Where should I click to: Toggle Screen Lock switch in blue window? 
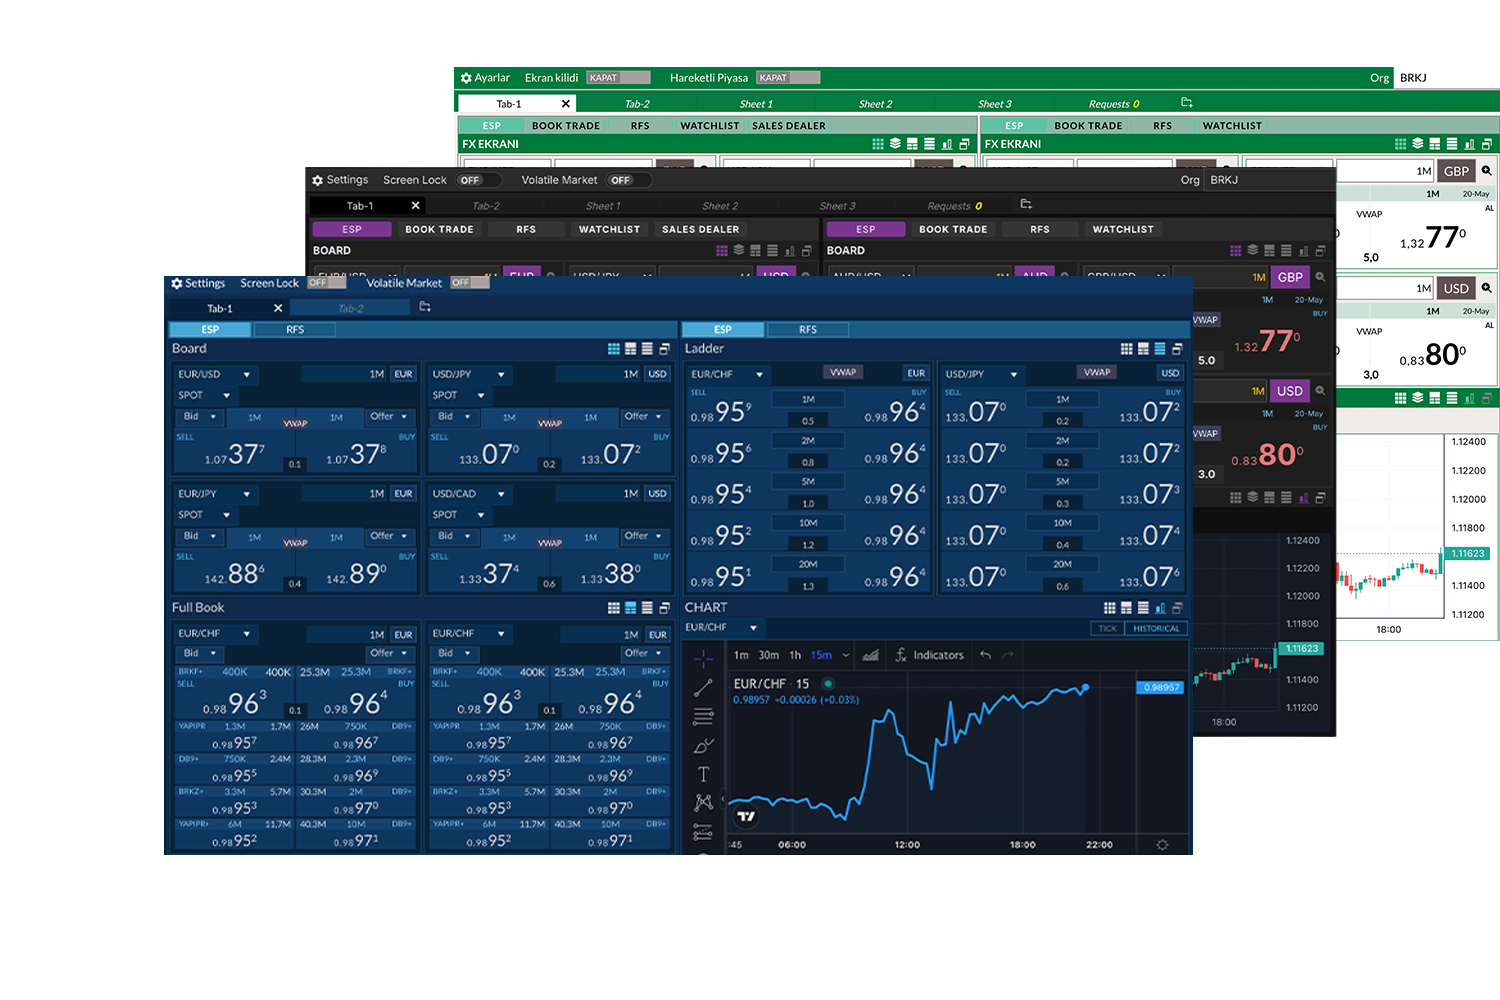327,283
